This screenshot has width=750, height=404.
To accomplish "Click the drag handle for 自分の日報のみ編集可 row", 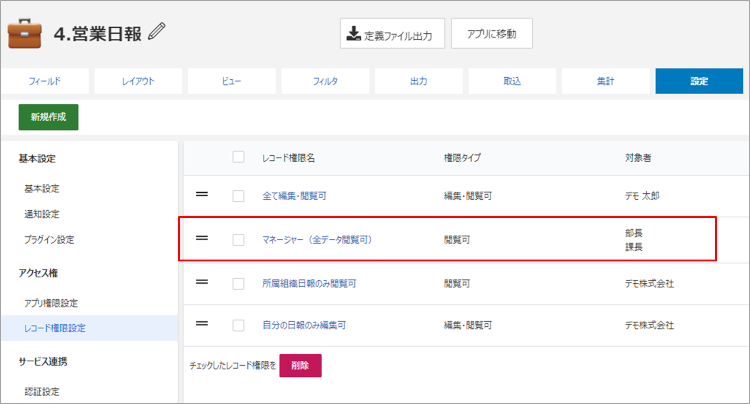I will (202, 324).
